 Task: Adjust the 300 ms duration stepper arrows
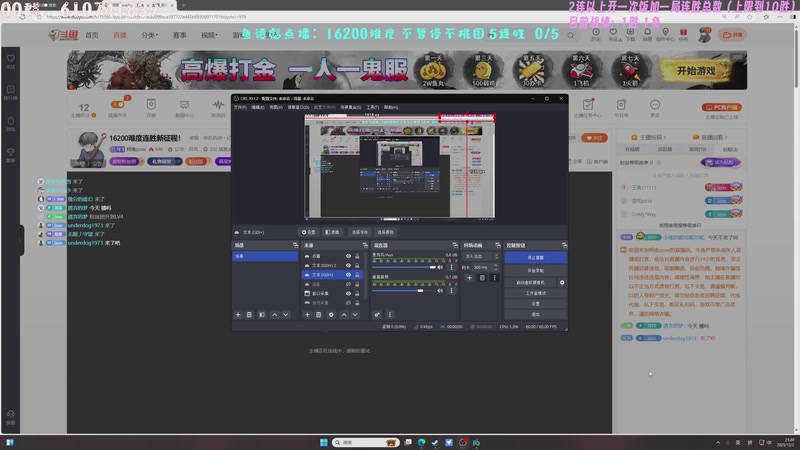pos(495,267)
